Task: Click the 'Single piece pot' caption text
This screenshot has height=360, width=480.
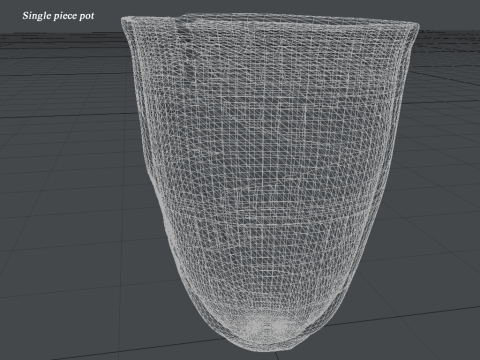Action: coord(58,16)
